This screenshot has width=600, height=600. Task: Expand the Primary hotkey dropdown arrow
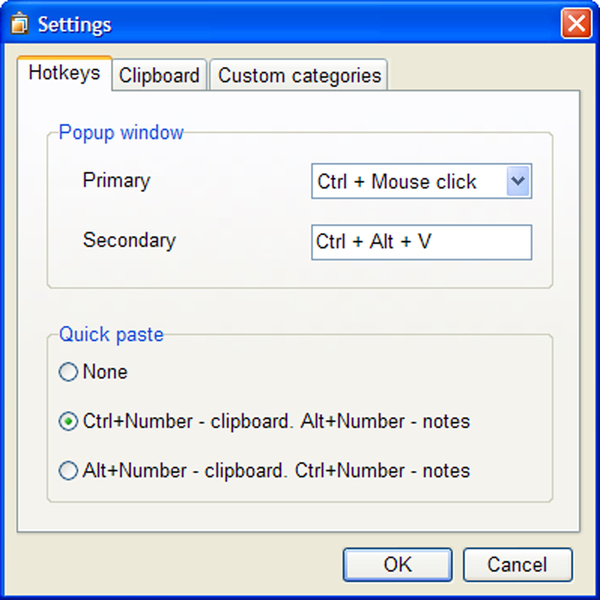[518, 181]
